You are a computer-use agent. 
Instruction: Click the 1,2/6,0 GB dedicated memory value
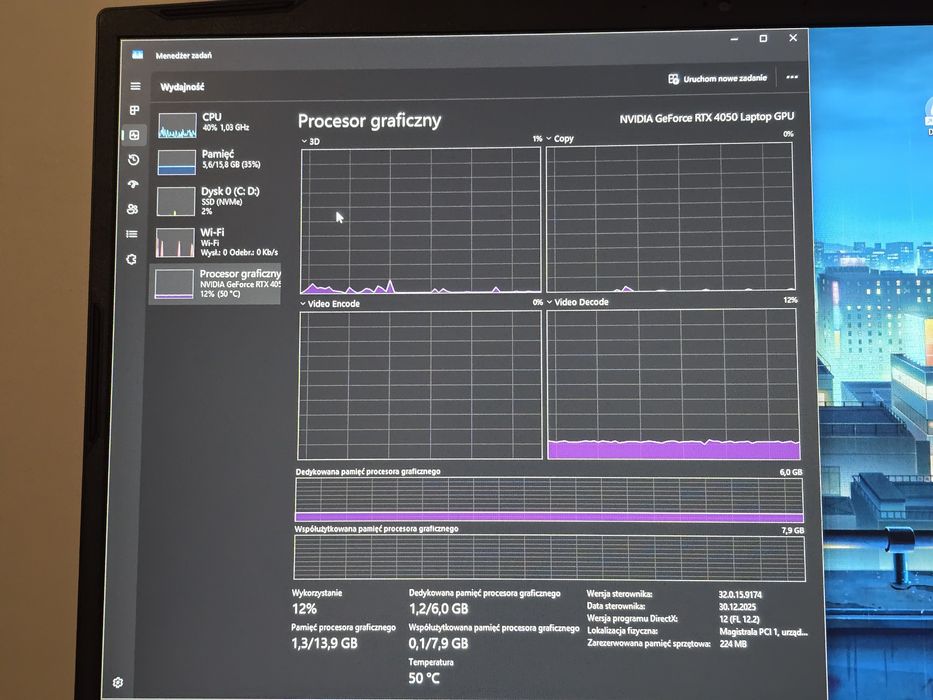pyautogui.click(x=439, y=608)
